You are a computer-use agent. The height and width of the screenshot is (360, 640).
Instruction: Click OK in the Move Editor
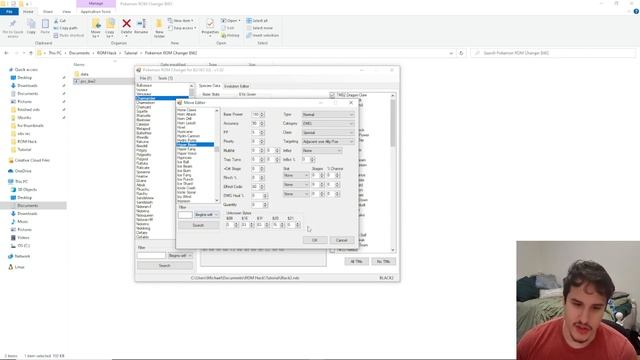point(315,240)
